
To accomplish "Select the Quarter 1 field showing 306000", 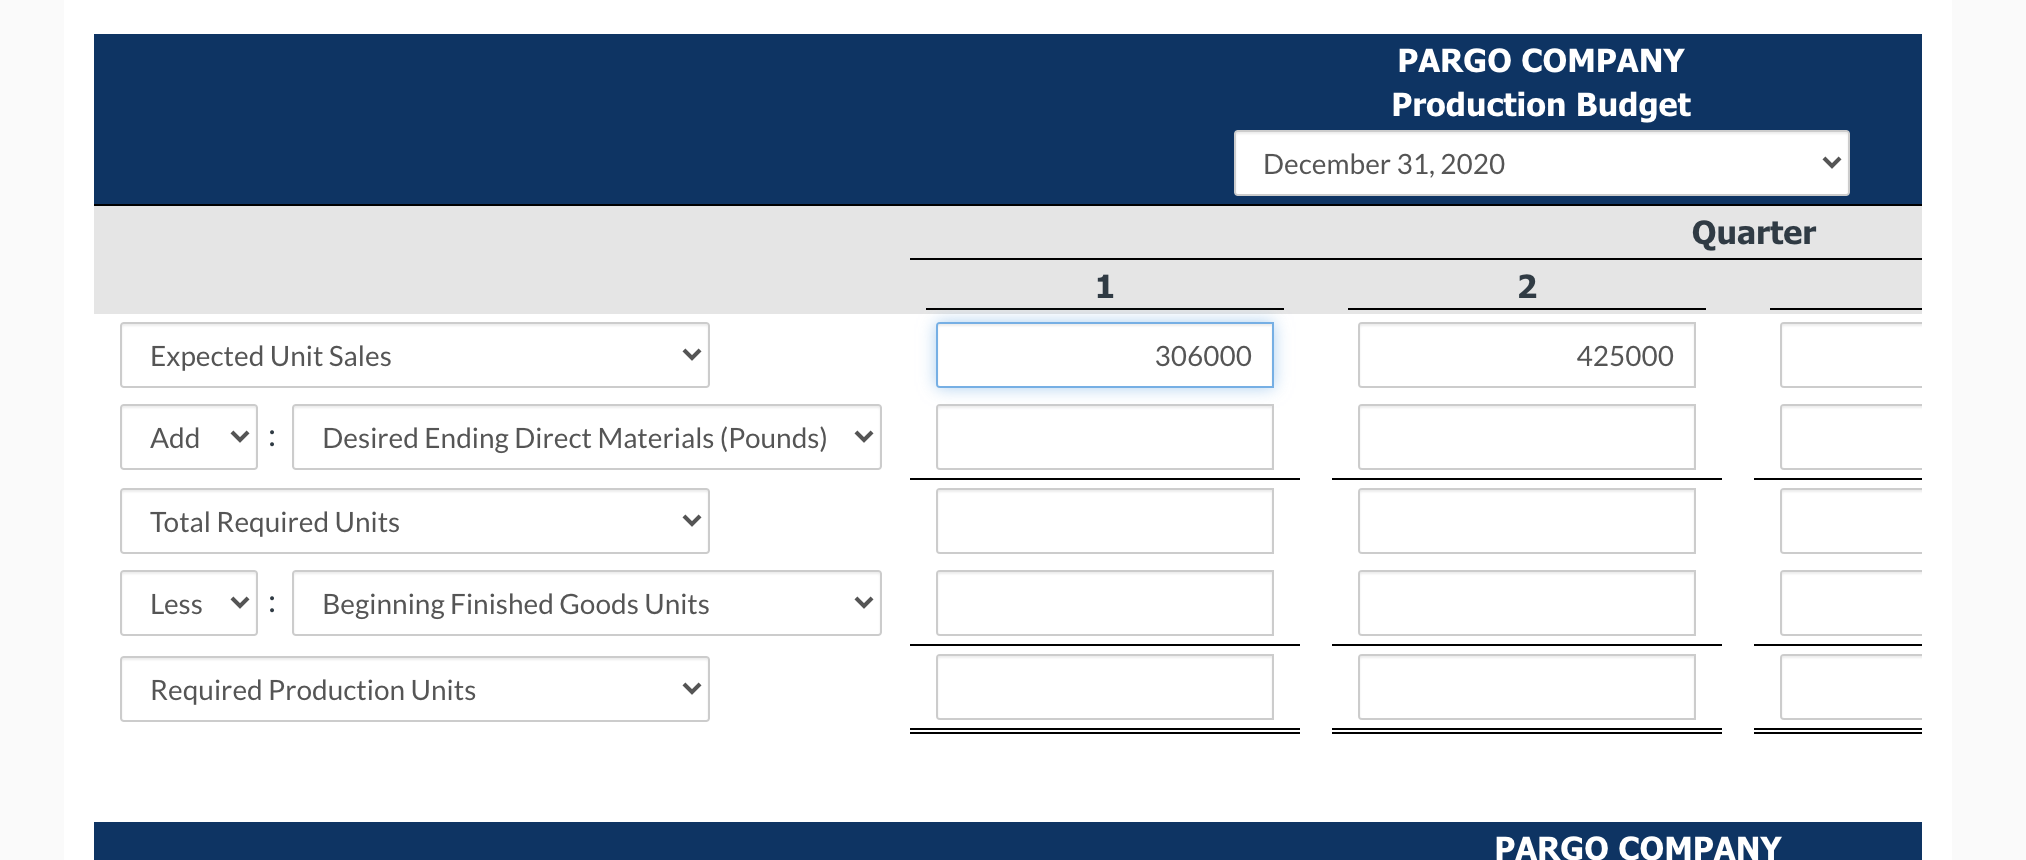I will 1103,355.
